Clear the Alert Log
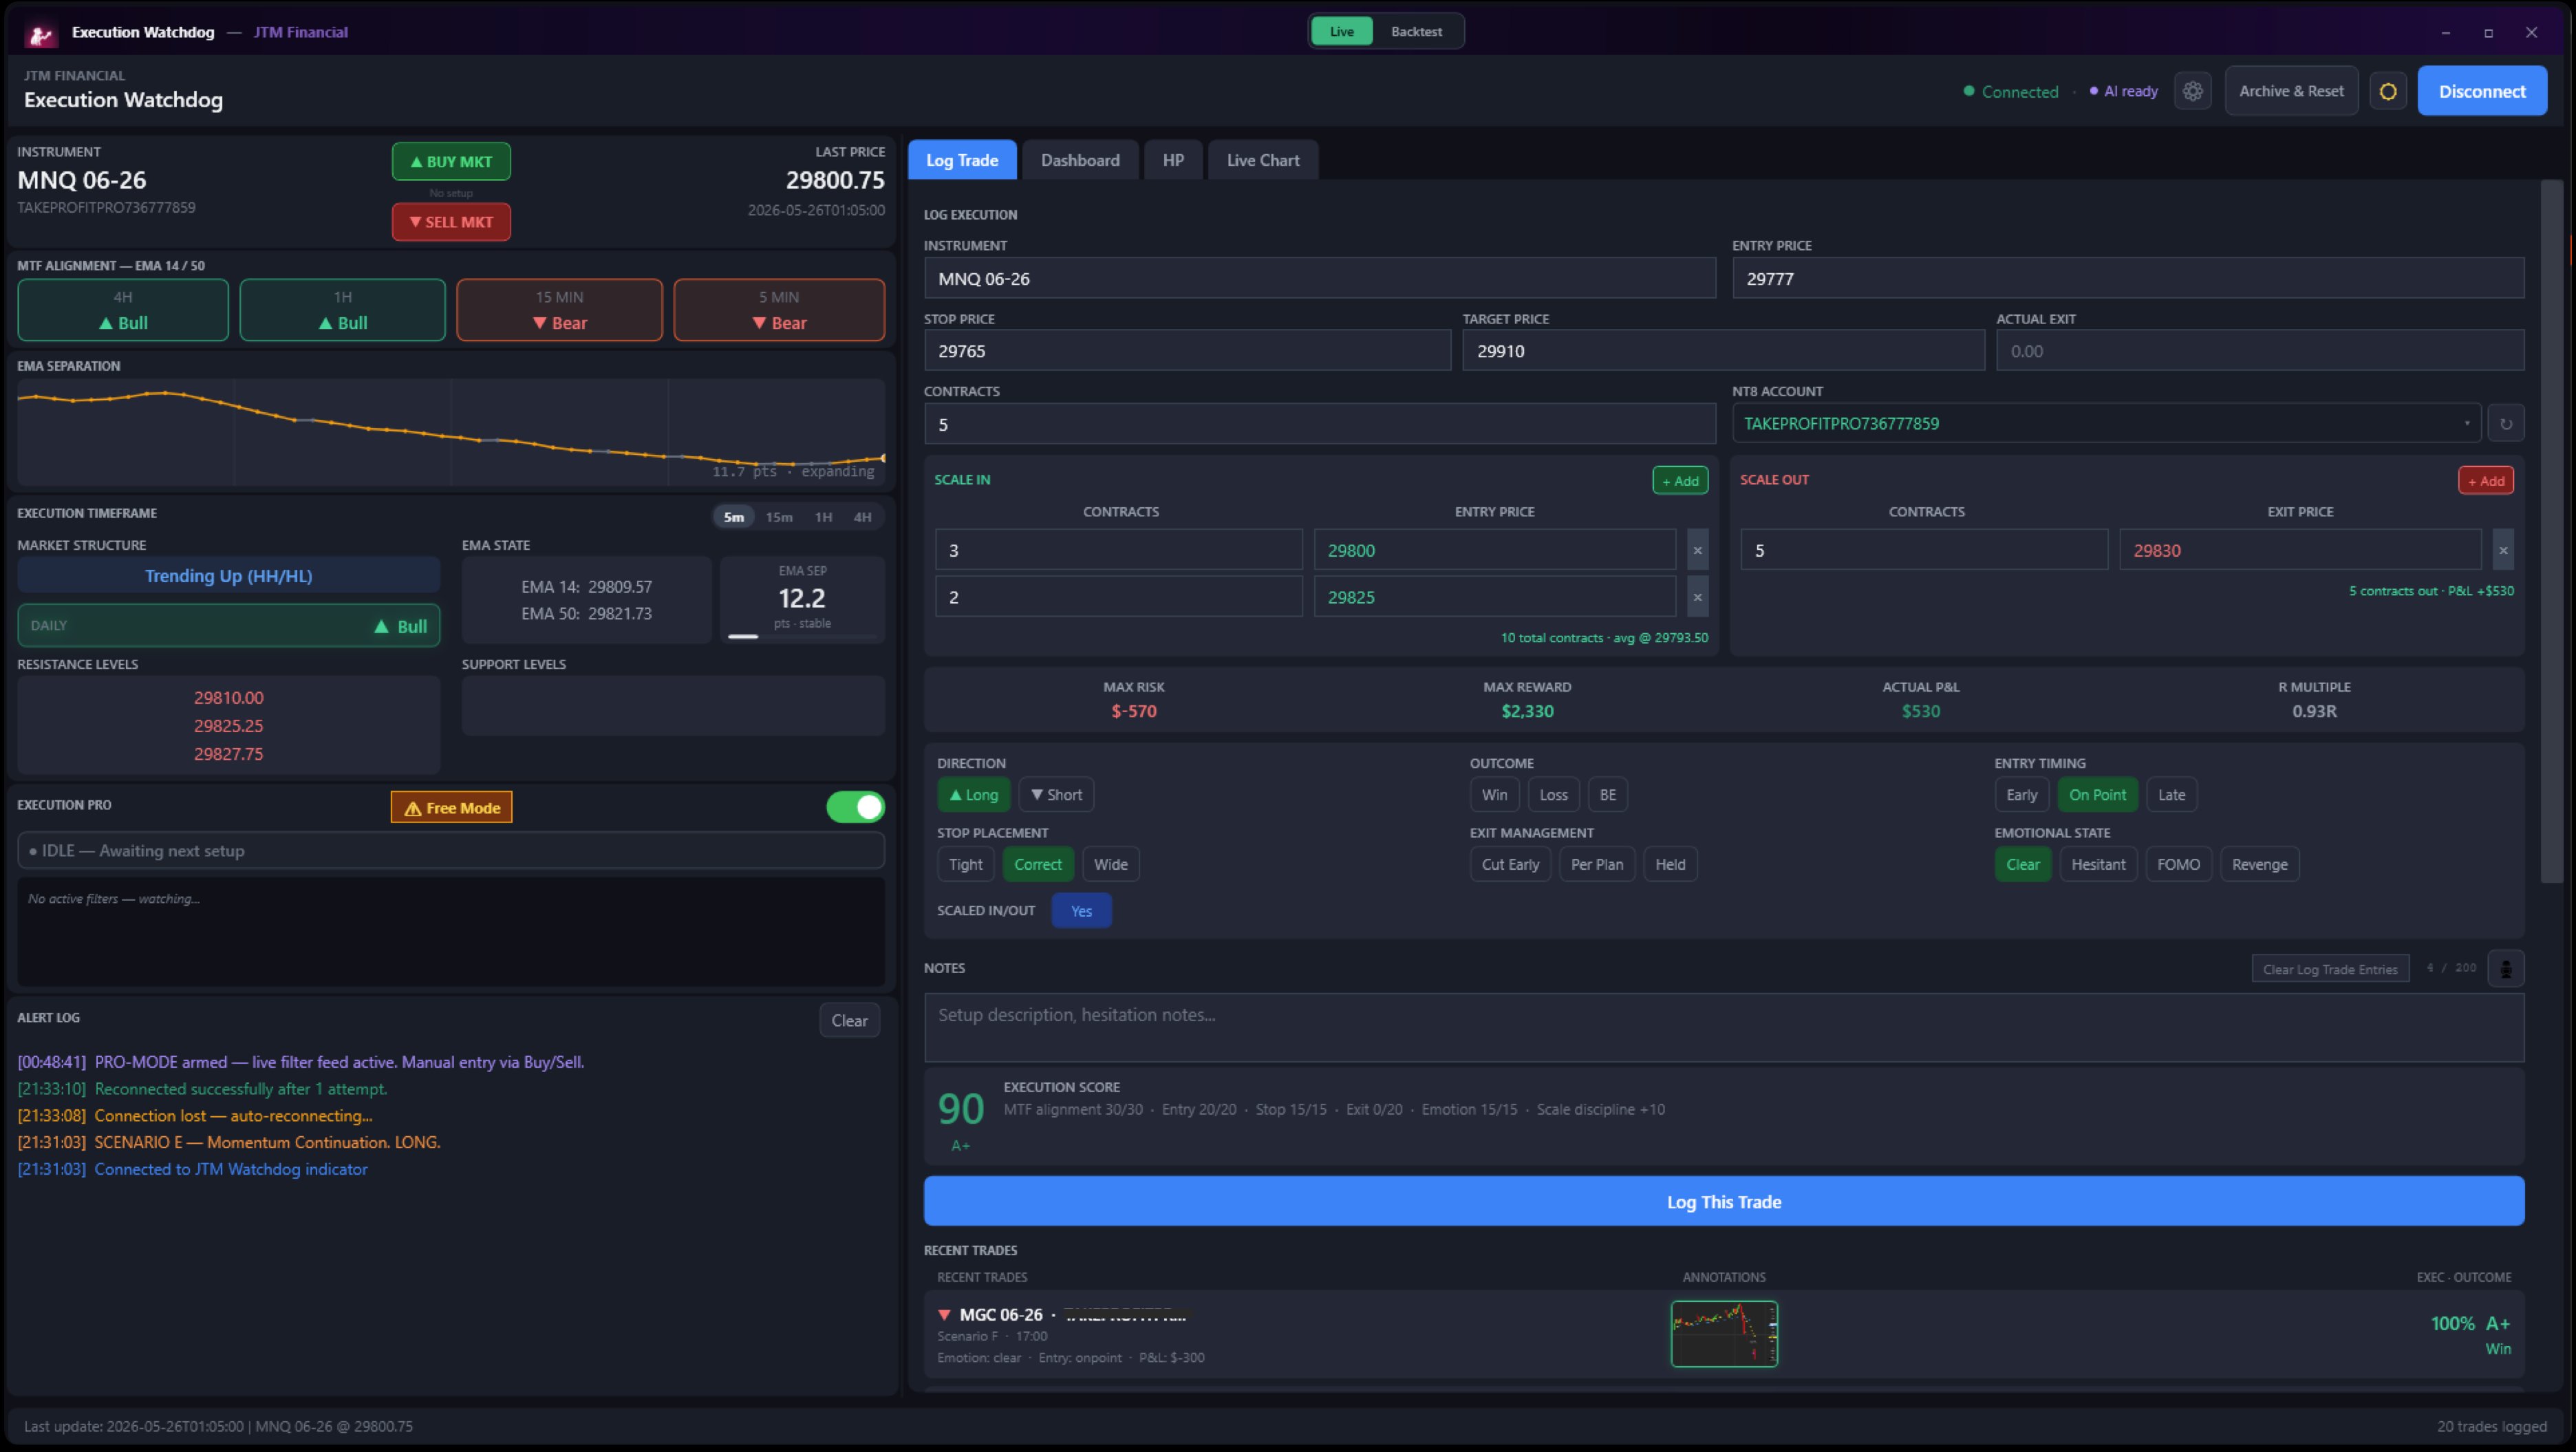 pyautogui.click(x=849, y=1021)
